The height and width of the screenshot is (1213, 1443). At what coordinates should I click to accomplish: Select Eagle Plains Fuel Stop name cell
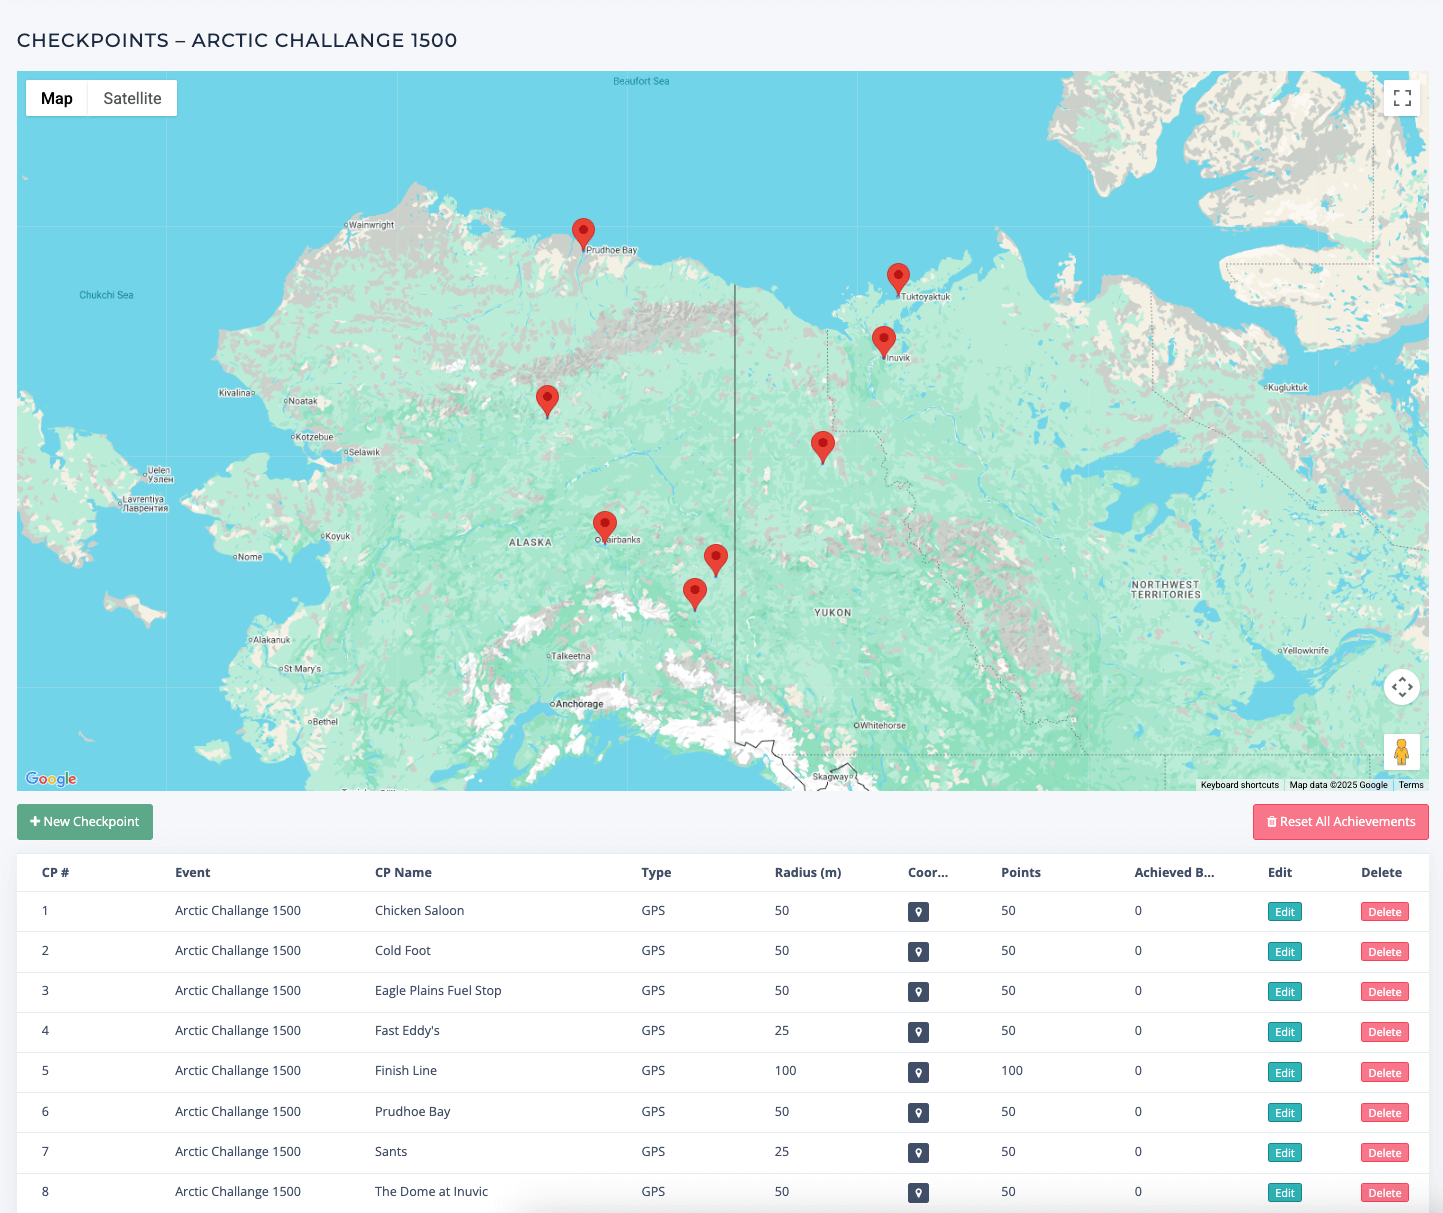coord(438,991)
